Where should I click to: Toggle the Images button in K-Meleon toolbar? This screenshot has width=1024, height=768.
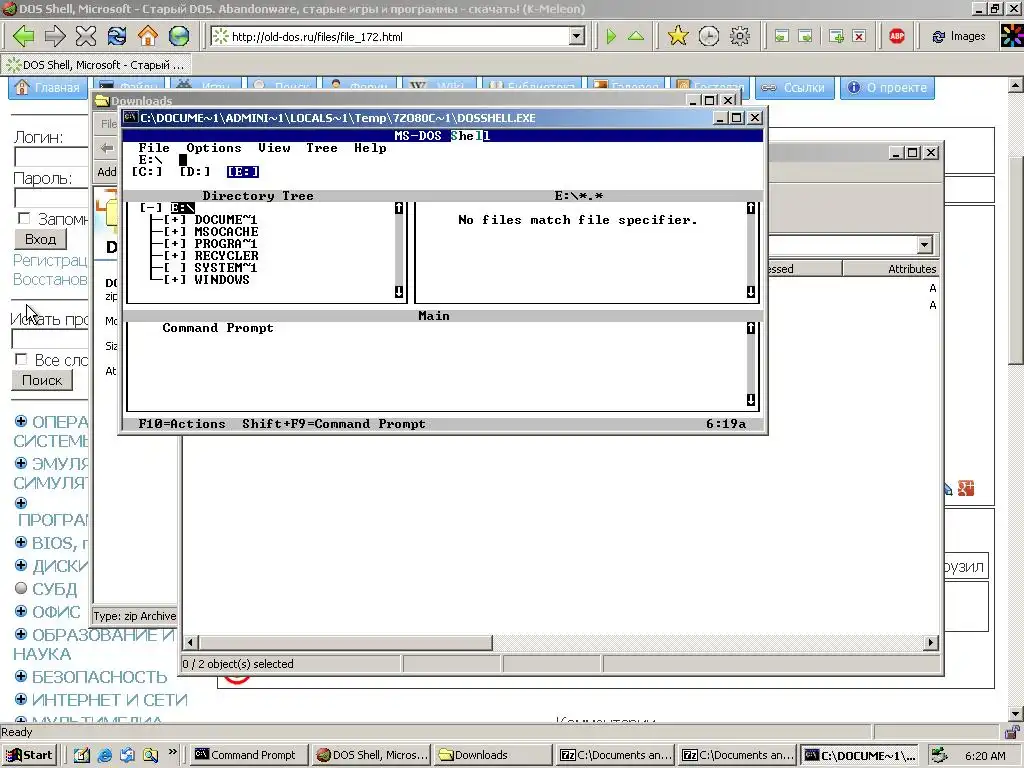(958, 36)
